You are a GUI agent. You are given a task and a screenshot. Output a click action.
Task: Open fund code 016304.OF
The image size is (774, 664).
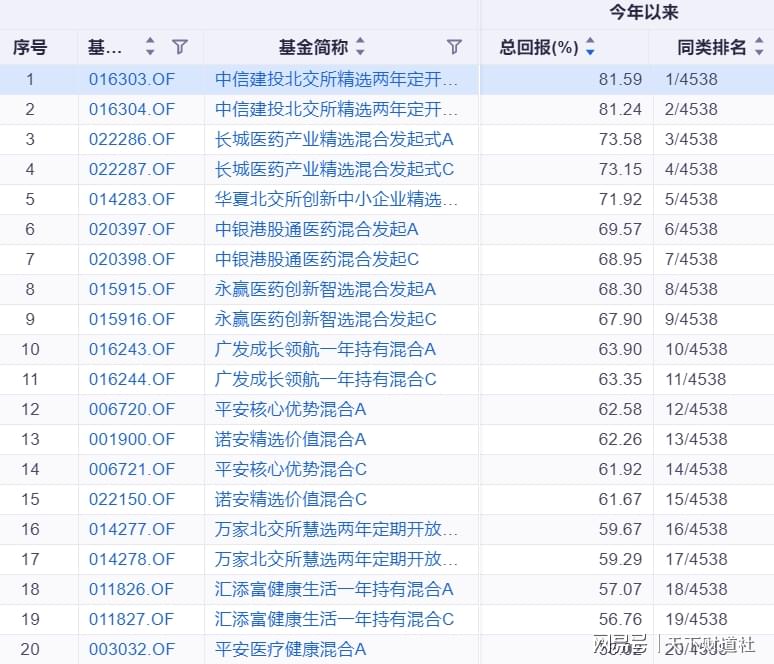132,109
